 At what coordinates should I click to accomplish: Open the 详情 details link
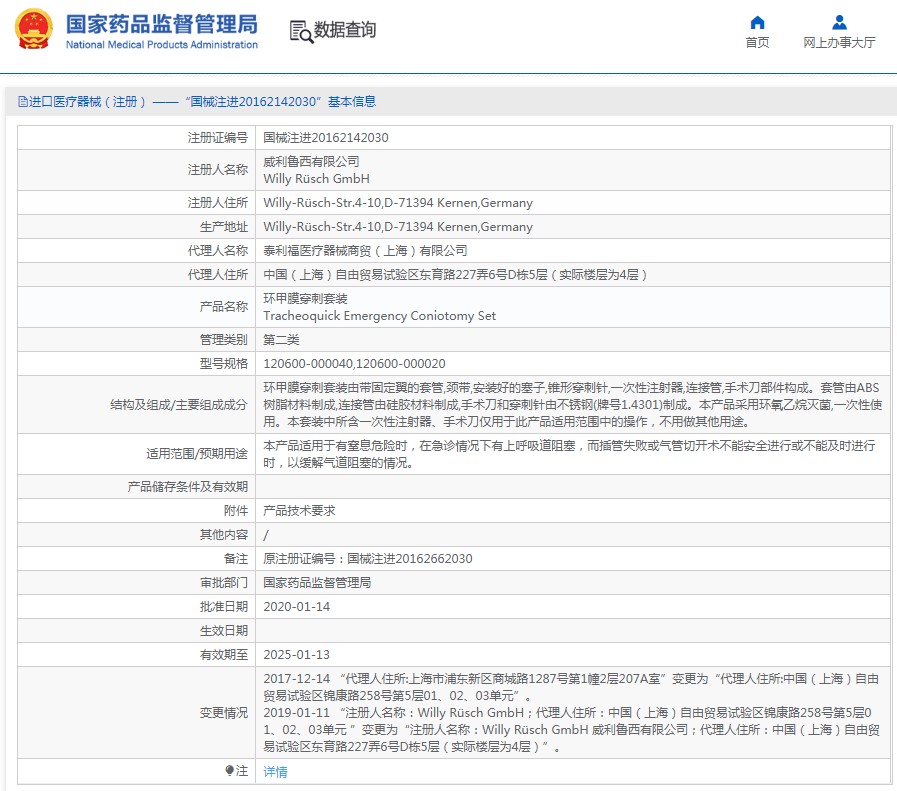[275, 772]
